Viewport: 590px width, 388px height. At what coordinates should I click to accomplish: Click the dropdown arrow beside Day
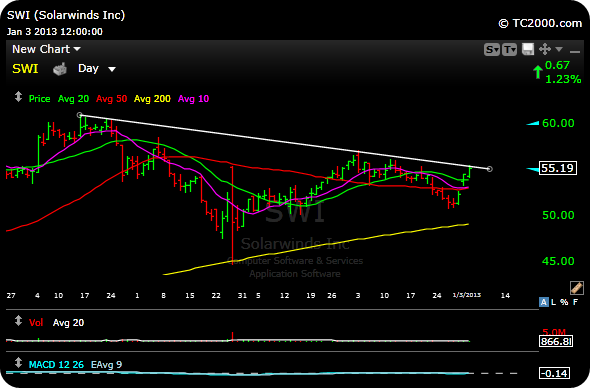pos(112,69)
